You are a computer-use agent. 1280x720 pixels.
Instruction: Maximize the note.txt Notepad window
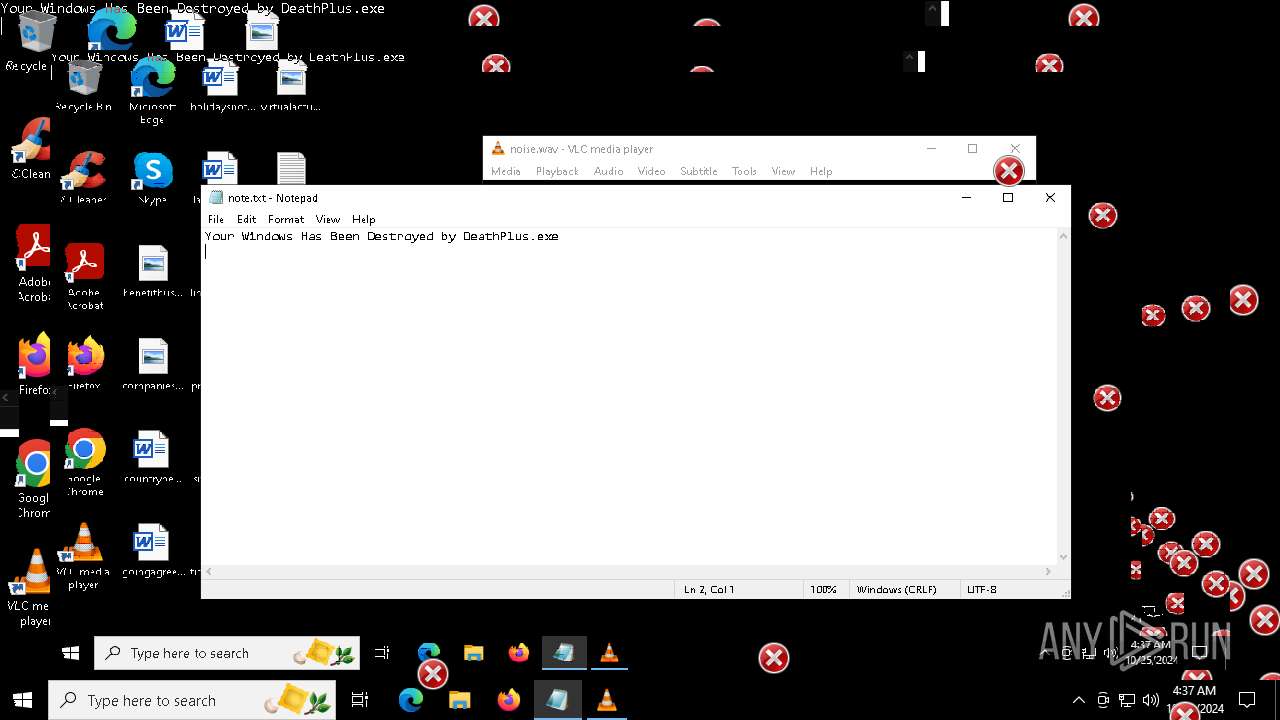(1008, 198)
